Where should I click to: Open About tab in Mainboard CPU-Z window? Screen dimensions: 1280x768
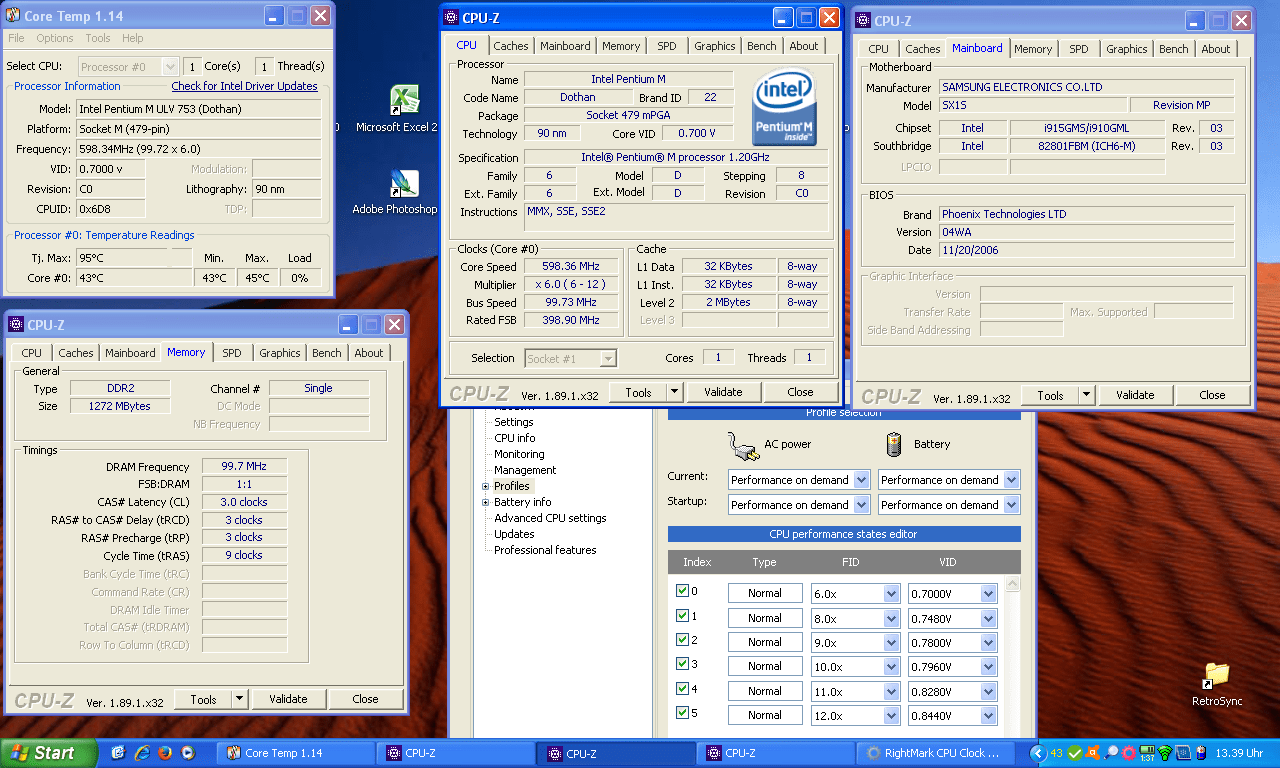tap(1216, 49)
